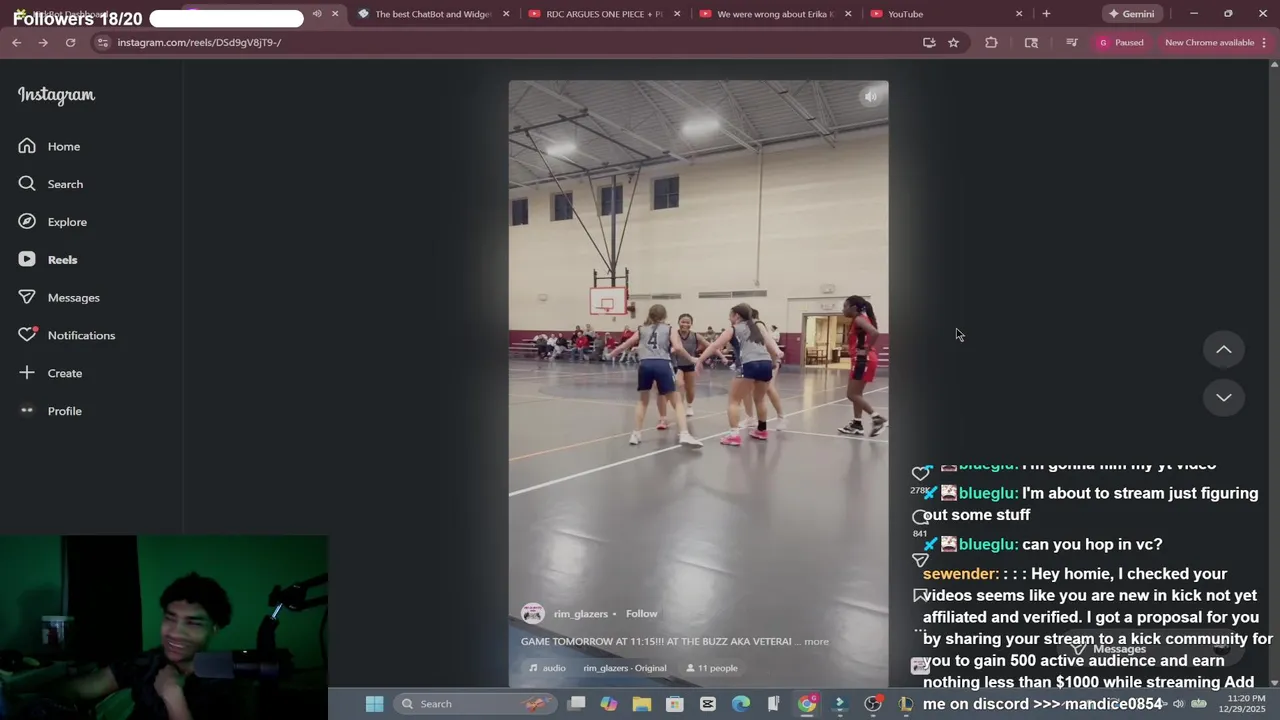
Task: Like the reel with the heart icon
Action: point(920,474)
